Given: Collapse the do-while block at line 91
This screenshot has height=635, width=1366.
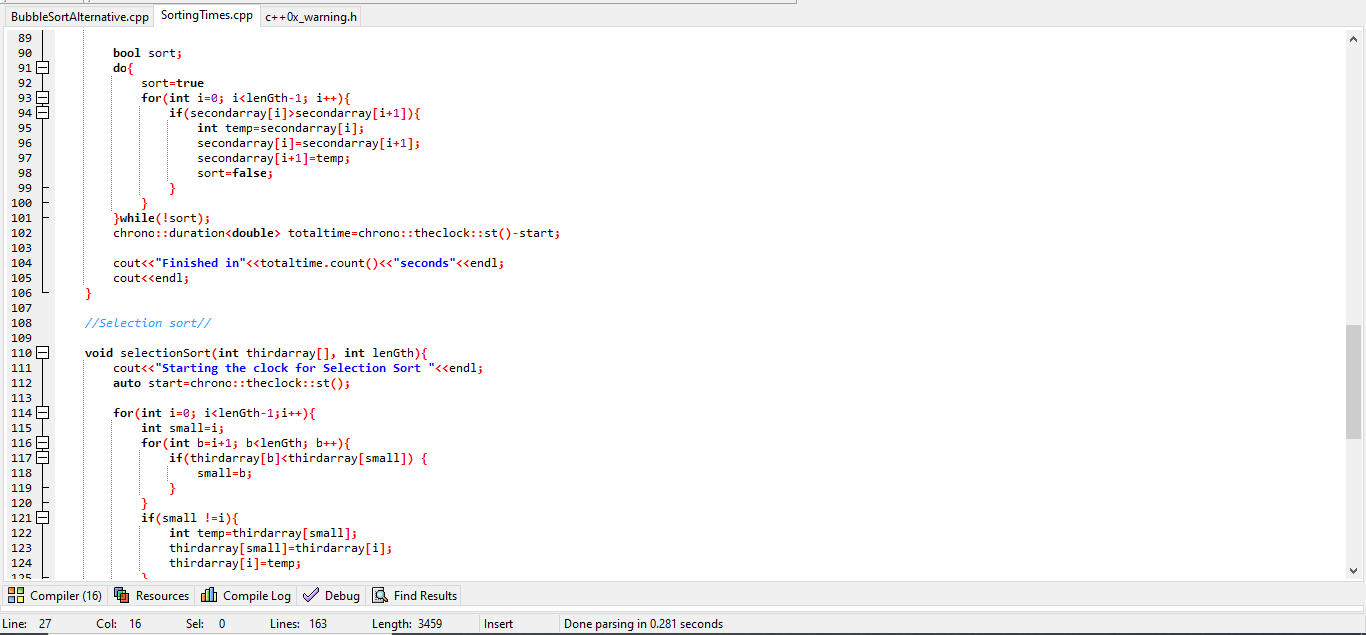Looking at the screenshot, I should tap(40, 67).
